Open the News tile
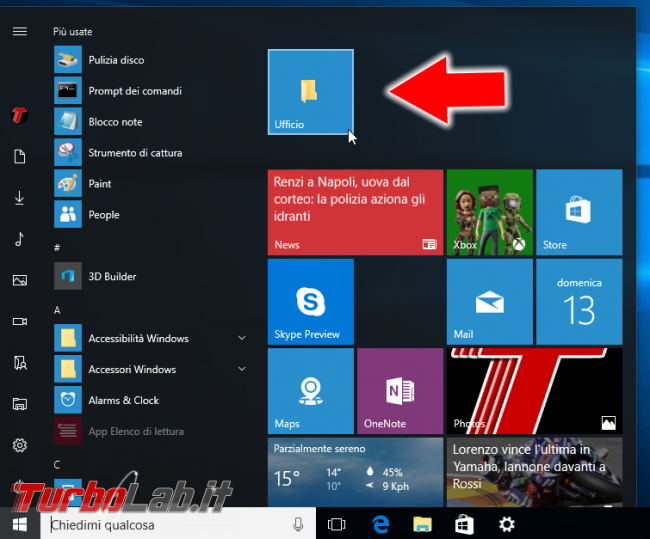The image size is (650, 539). 355,212
